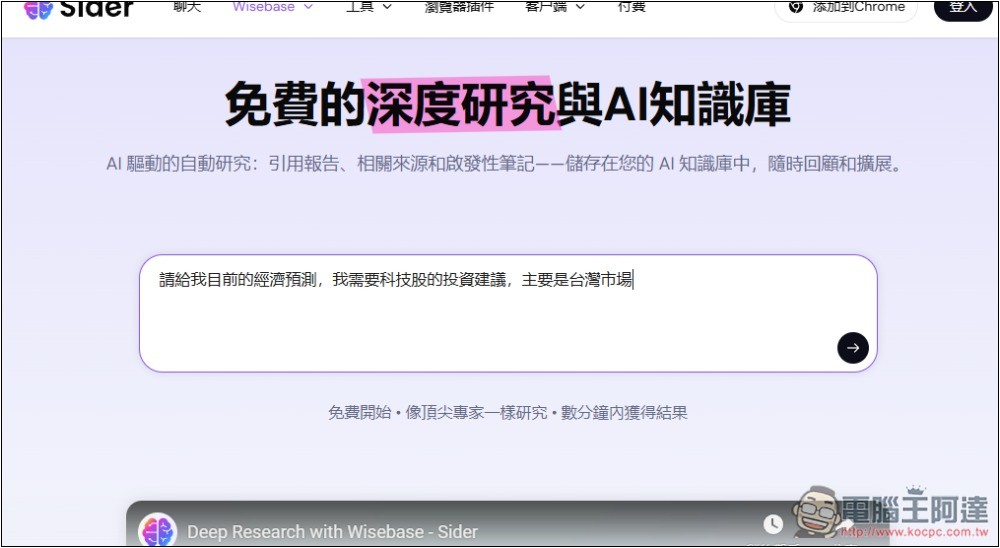1000x548 pixels.
Task: Open the 聊天 menu item
Action: point(187,7)
